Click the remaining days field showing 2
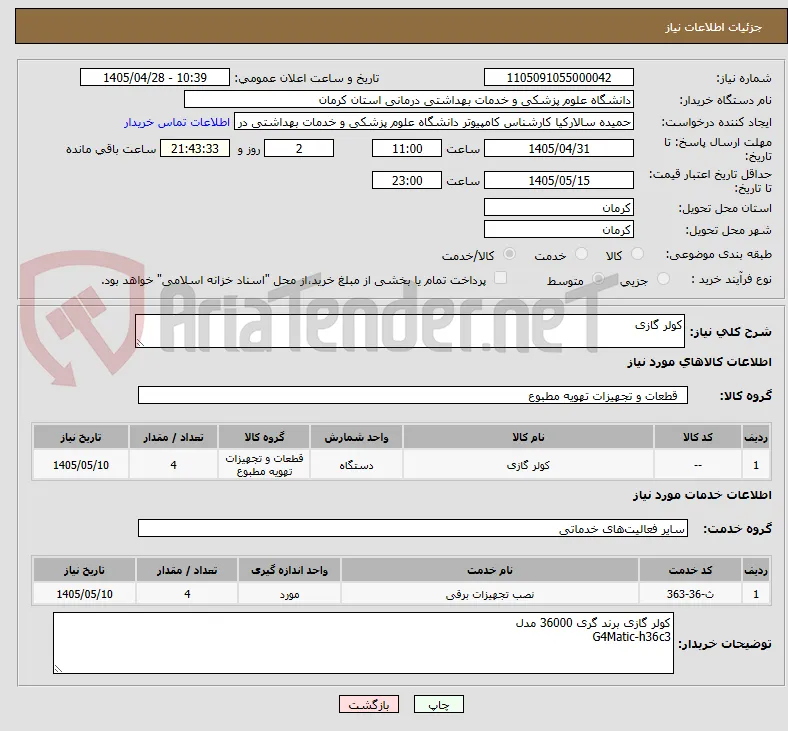The image size is (788, 731). 299,149
